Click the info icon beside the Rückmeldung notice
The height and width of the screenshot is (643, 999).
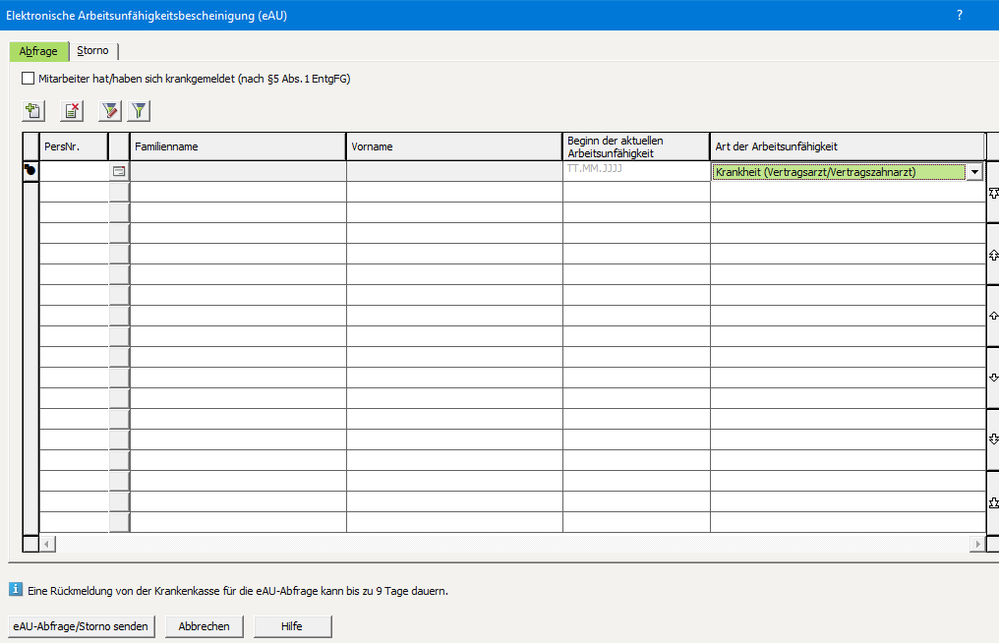pyautogui.click(x=15, y=590)
